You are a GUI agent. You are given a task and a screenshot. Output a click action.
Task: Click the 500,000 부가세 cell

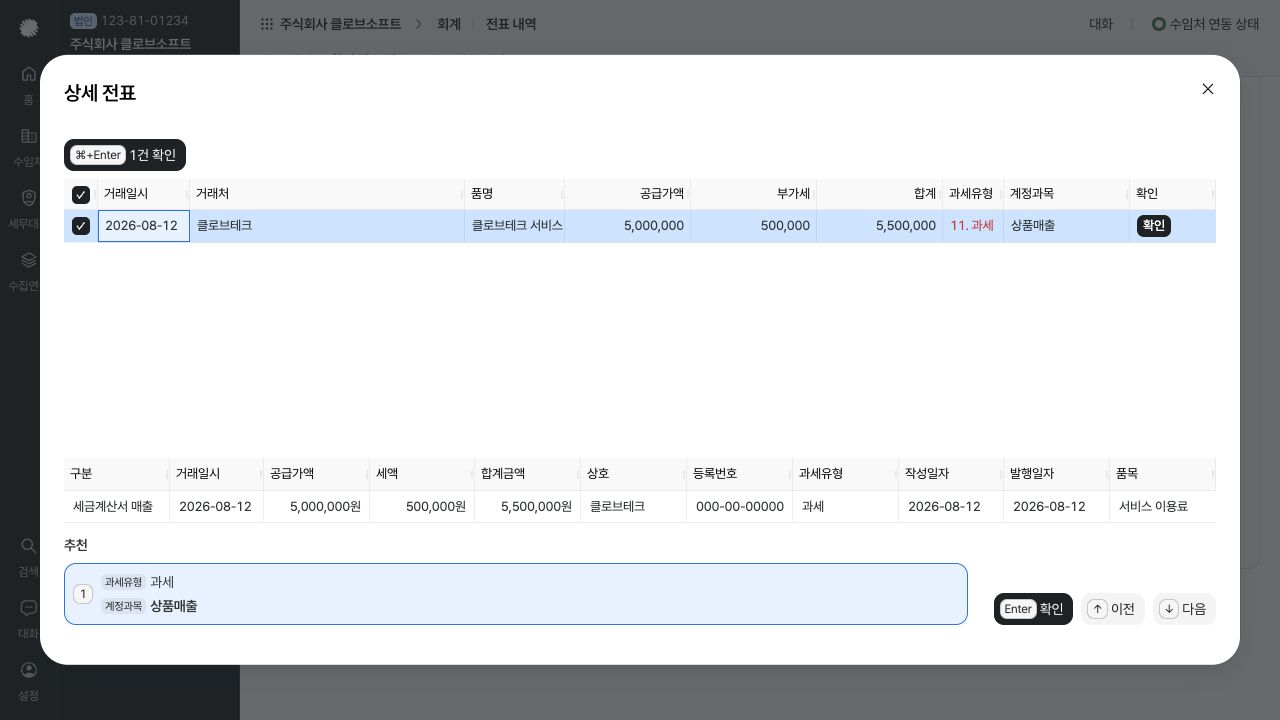click(x=753, y=226)
